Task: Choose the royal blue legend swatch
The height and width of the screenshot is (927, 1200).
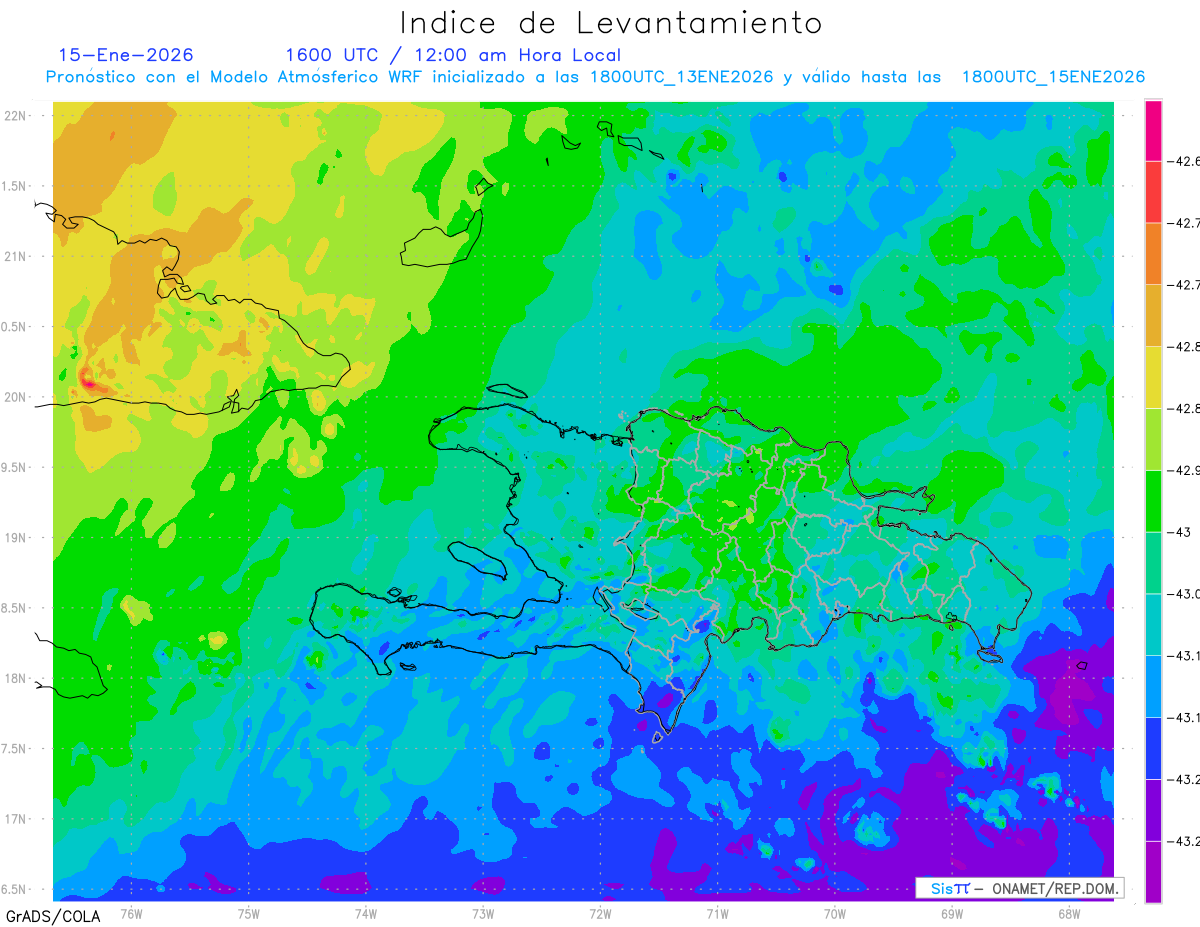Action: (x=1153, y=748)
